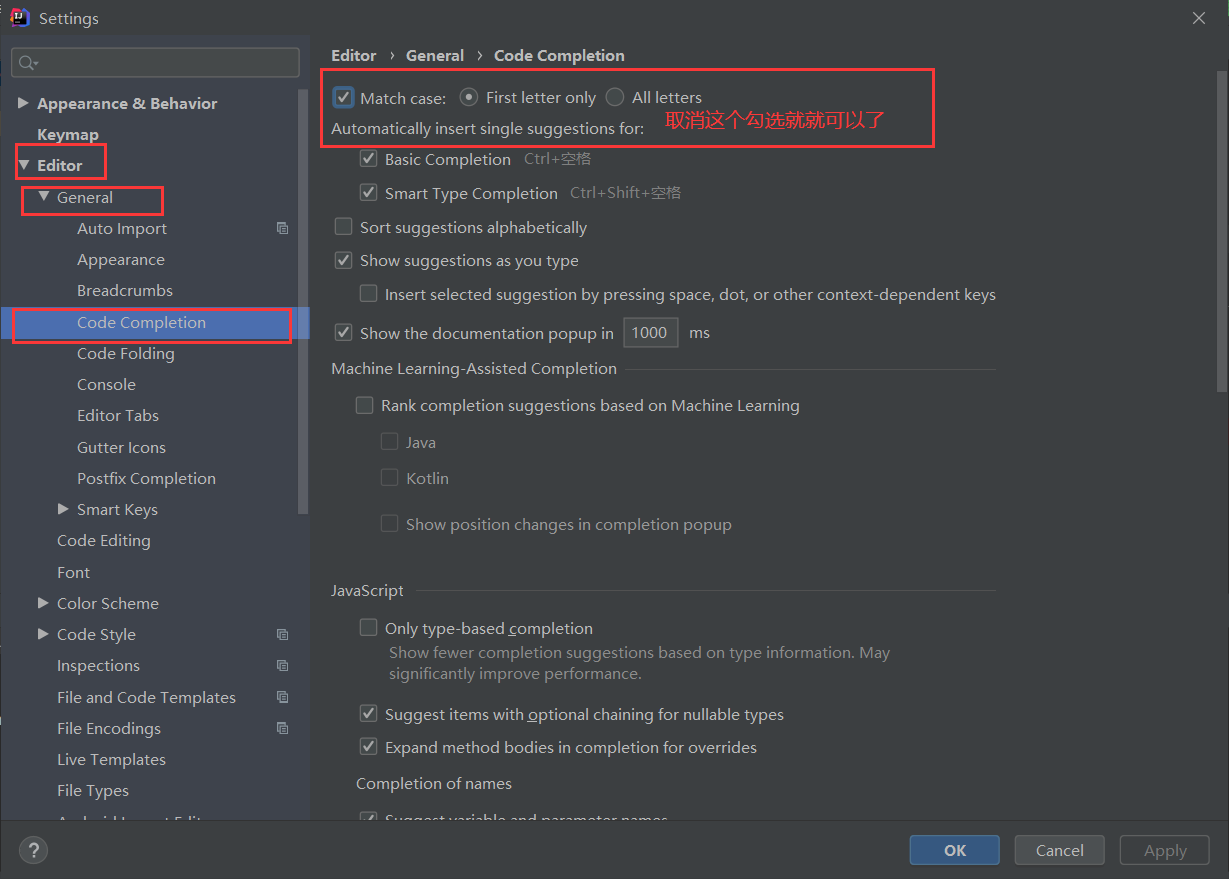
Task: Close the Settings dialog window
Action: (x=1199, y=18)
